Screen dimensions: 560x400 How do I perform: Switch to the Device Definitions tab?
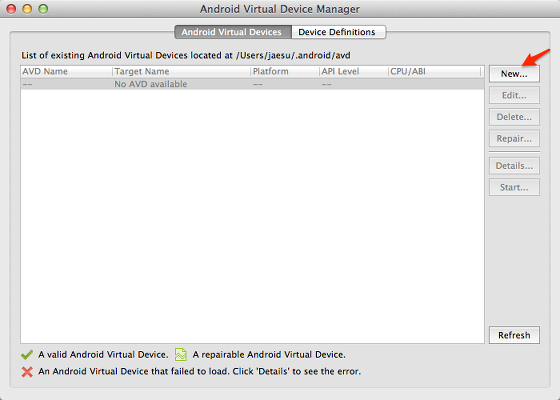[338, 32]
